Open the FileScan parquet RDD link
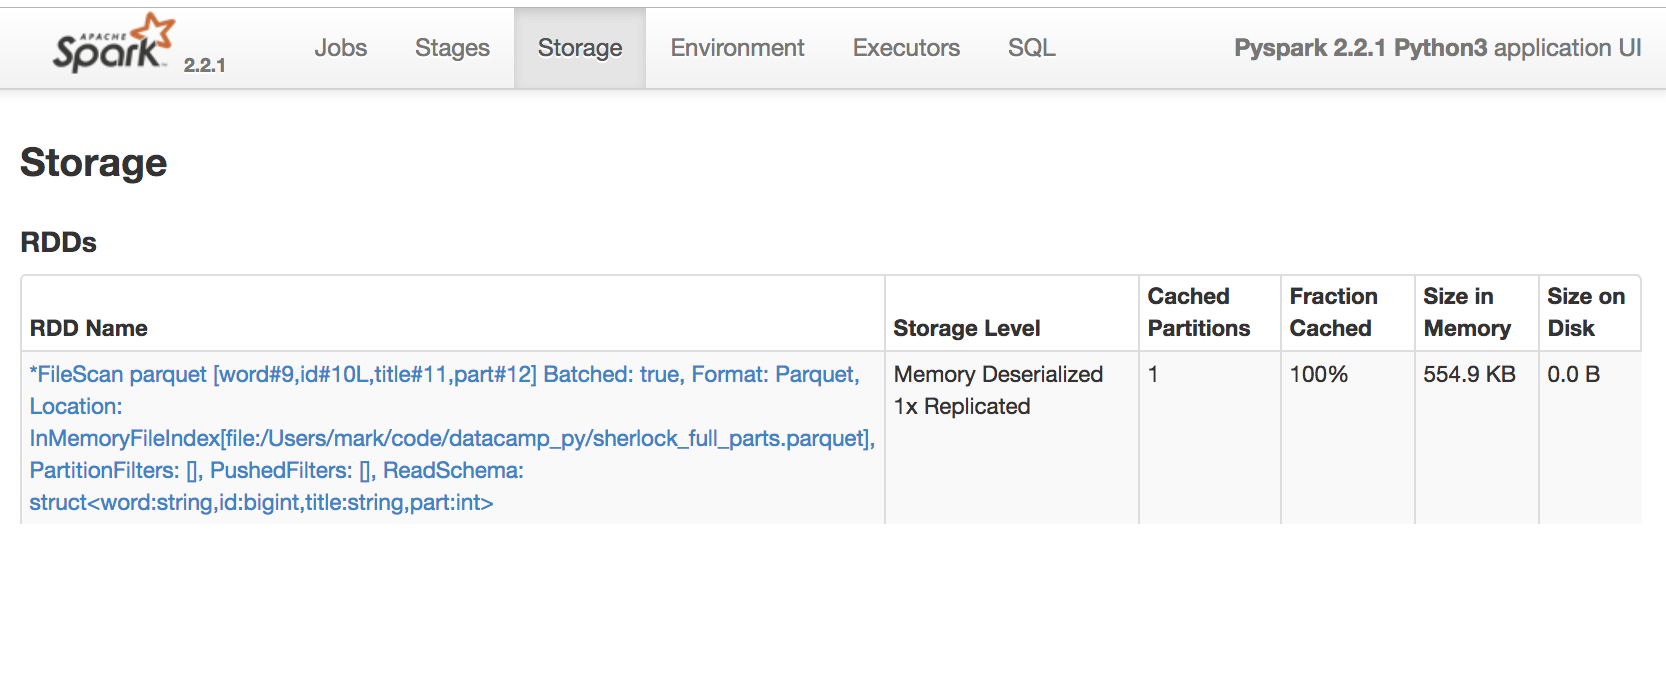1666x676 pixels. (x=452, y=438)
